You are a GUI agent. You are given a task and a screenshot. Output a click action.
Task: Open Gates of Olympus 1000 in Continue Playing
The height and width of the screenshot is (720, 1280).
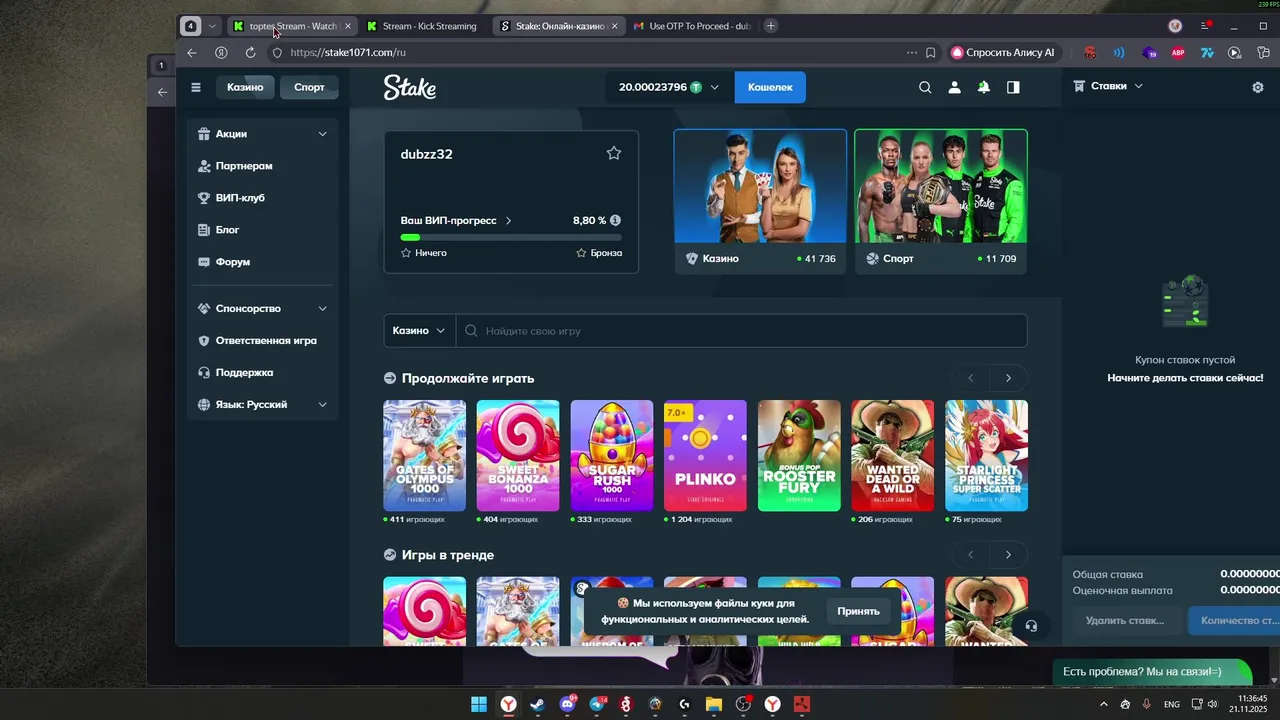click(424, 456)
